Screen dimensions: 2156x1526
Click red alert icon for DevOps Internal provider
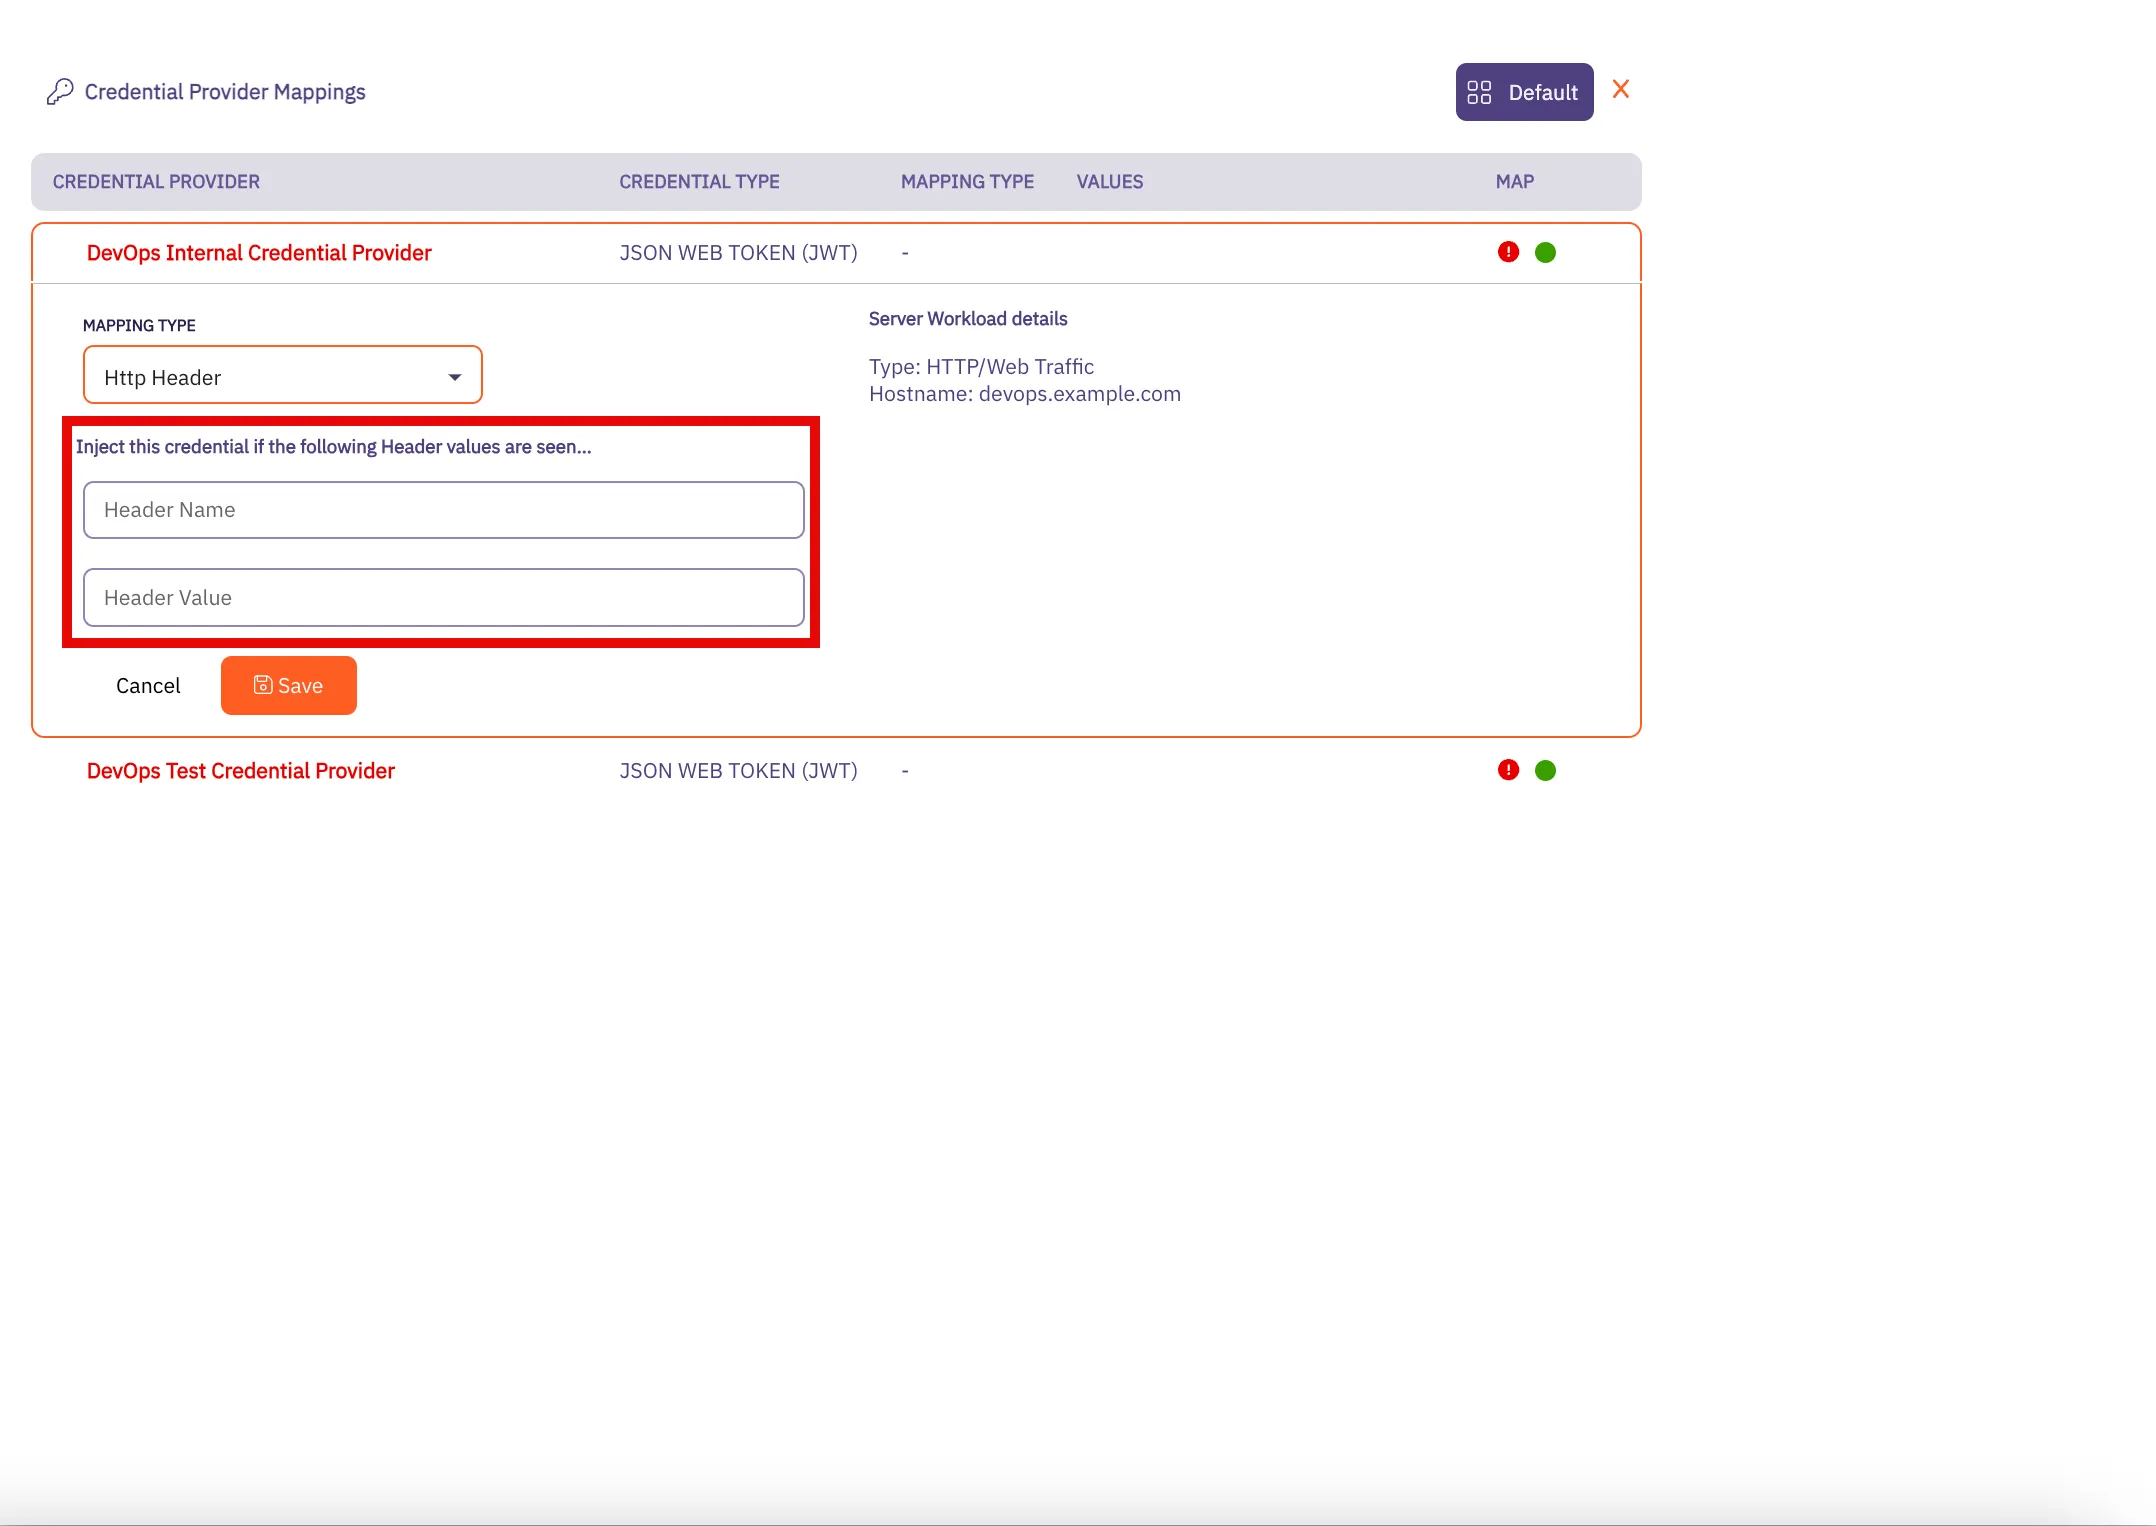[x=1508, y=253]
